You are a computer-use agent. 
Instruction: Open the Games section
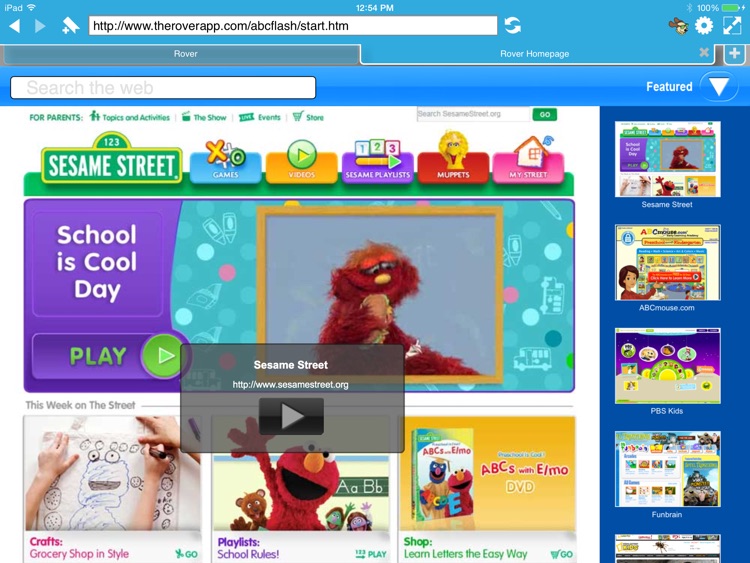225,163
